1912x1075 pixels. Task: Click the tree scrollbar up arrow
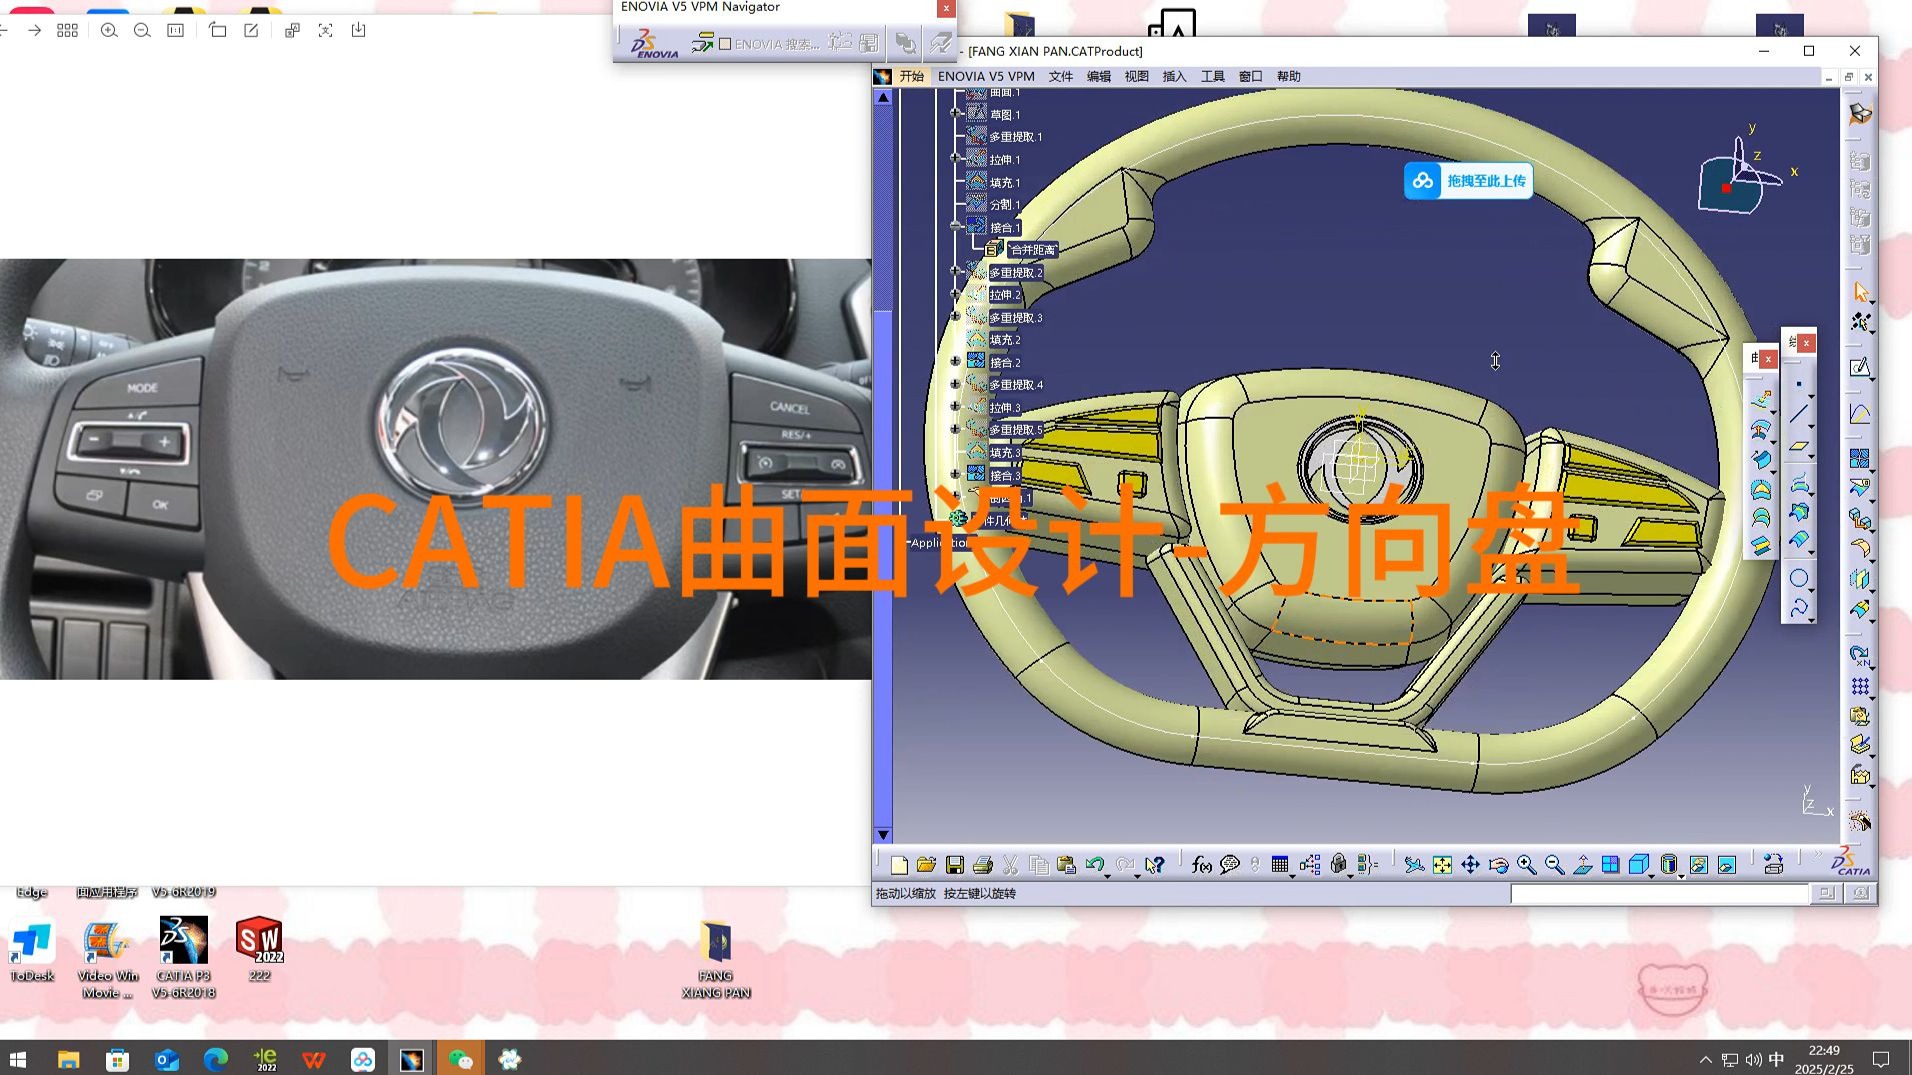pyautogui.click(x=883, y=97)
